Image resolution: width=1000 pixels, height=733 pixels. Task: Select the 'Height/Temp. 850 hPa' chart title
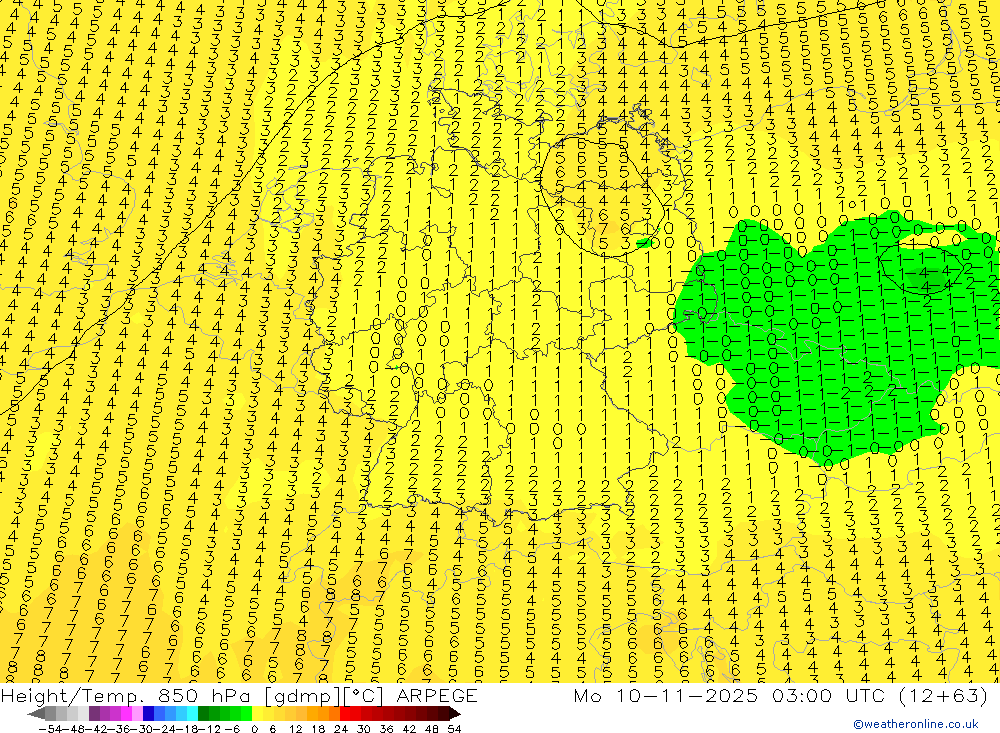127,695
